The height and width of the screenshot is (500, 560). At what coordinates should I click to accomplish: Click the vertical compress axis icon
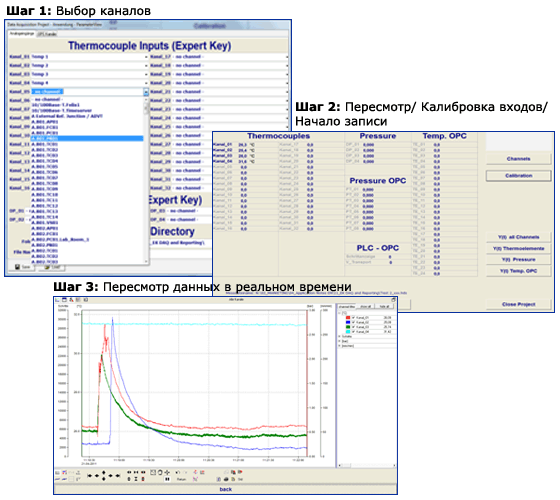136,479
